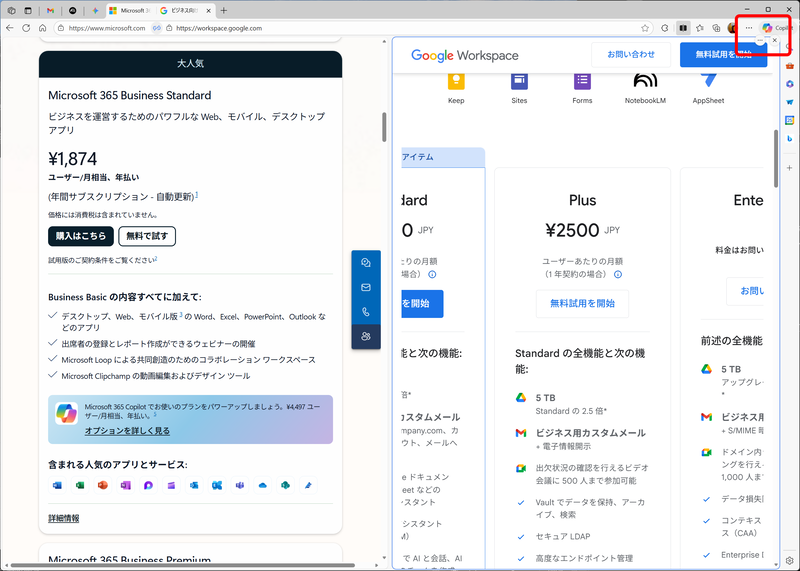Close the right split pane

click(774, 40)
